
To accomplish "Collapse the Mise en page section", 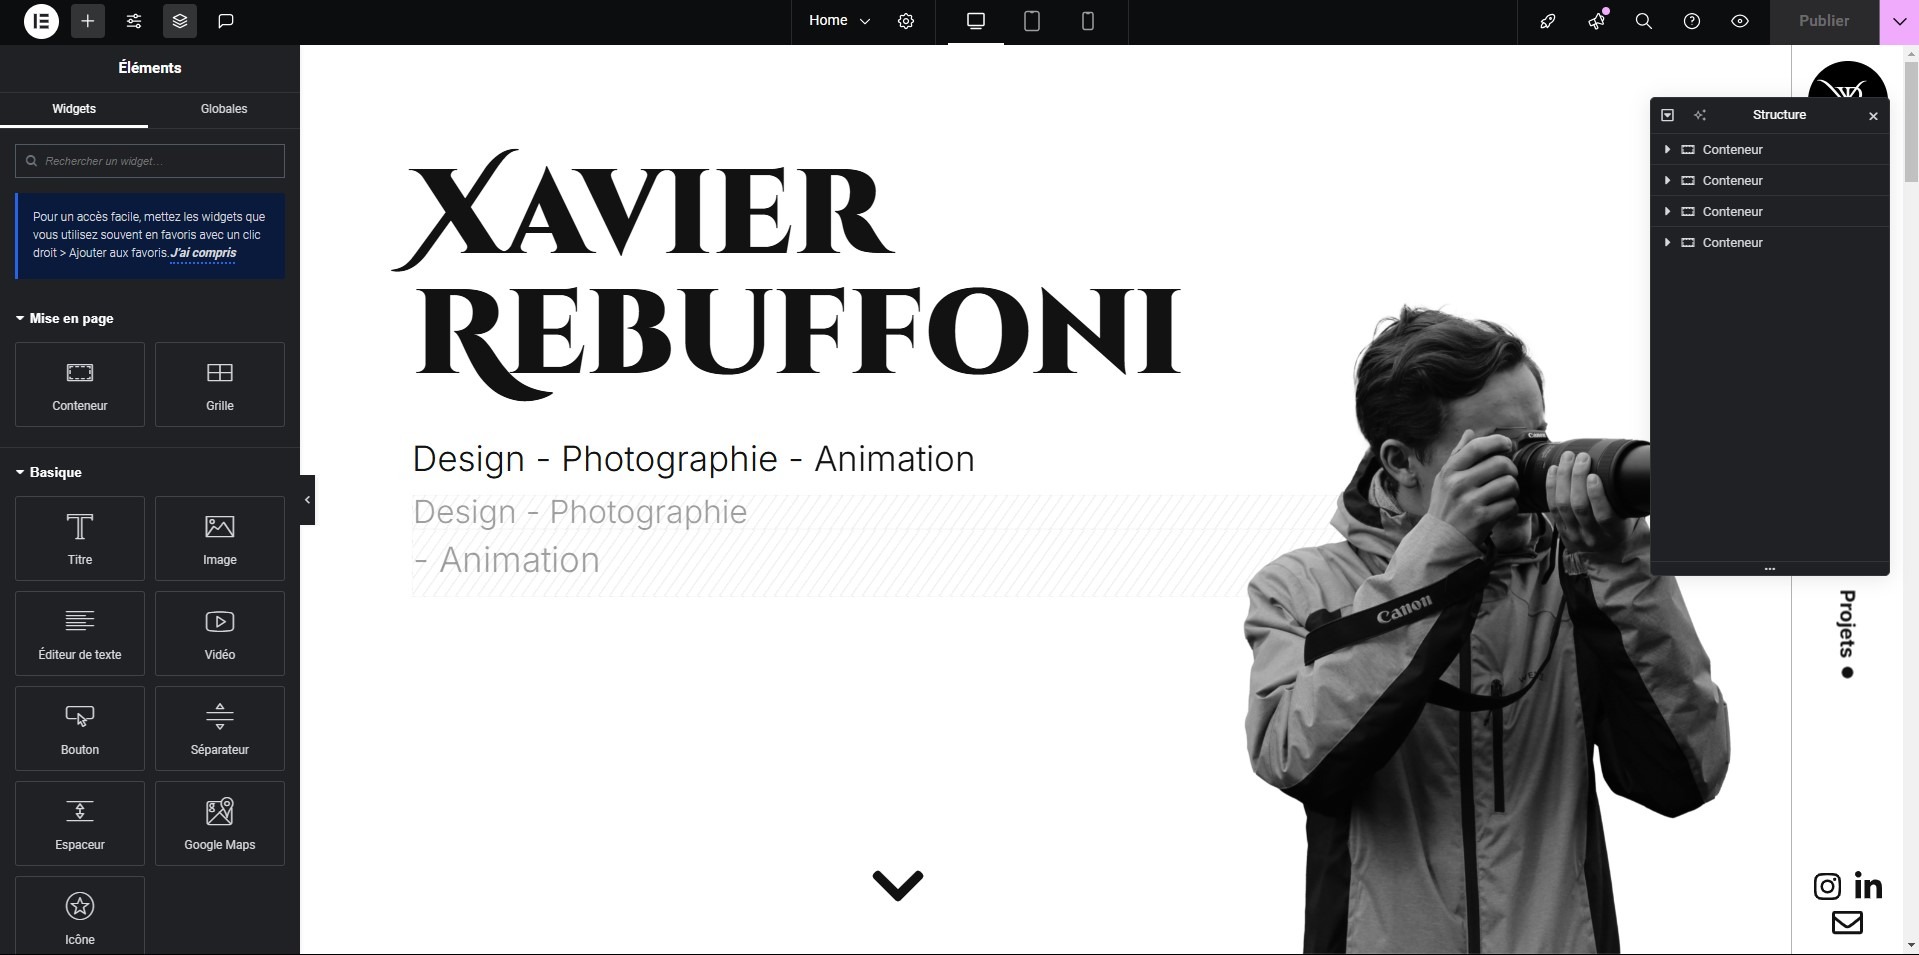I will [65, 318].
